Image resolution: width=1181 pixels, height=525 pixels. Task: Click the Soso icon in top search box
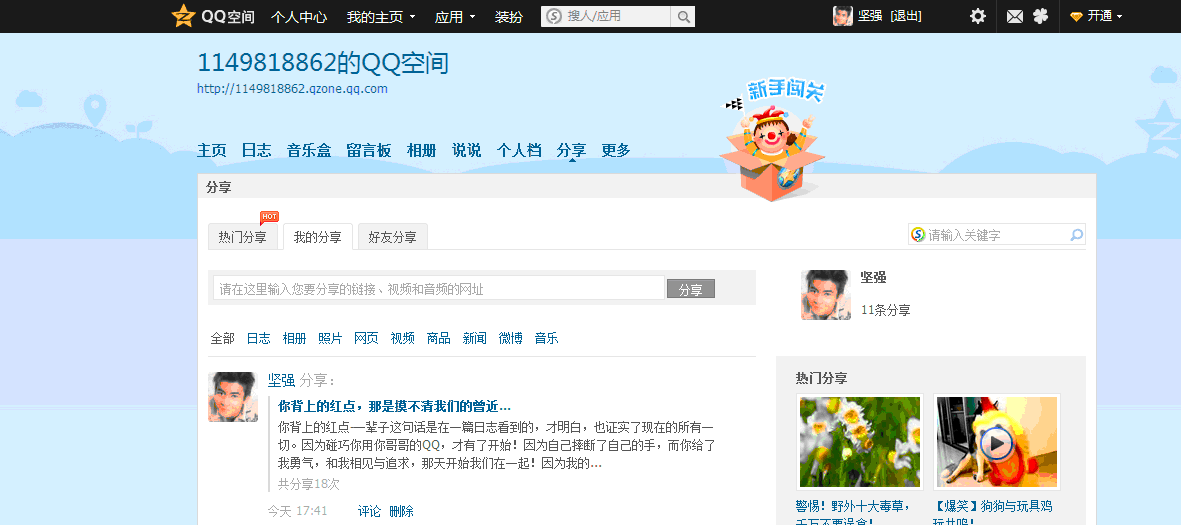(x=554, y=16)
